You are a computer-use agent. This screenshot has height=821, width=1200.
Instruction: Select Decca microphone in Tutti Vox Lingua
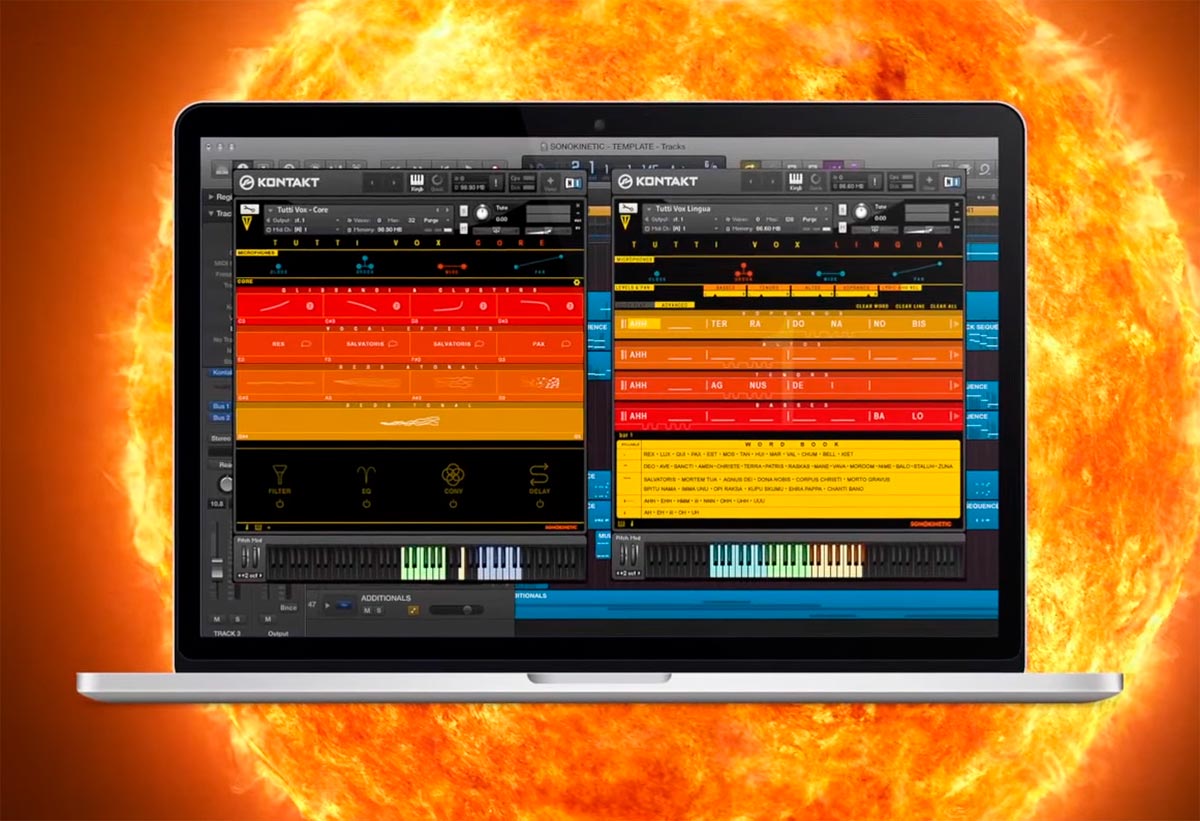(743, 271)
